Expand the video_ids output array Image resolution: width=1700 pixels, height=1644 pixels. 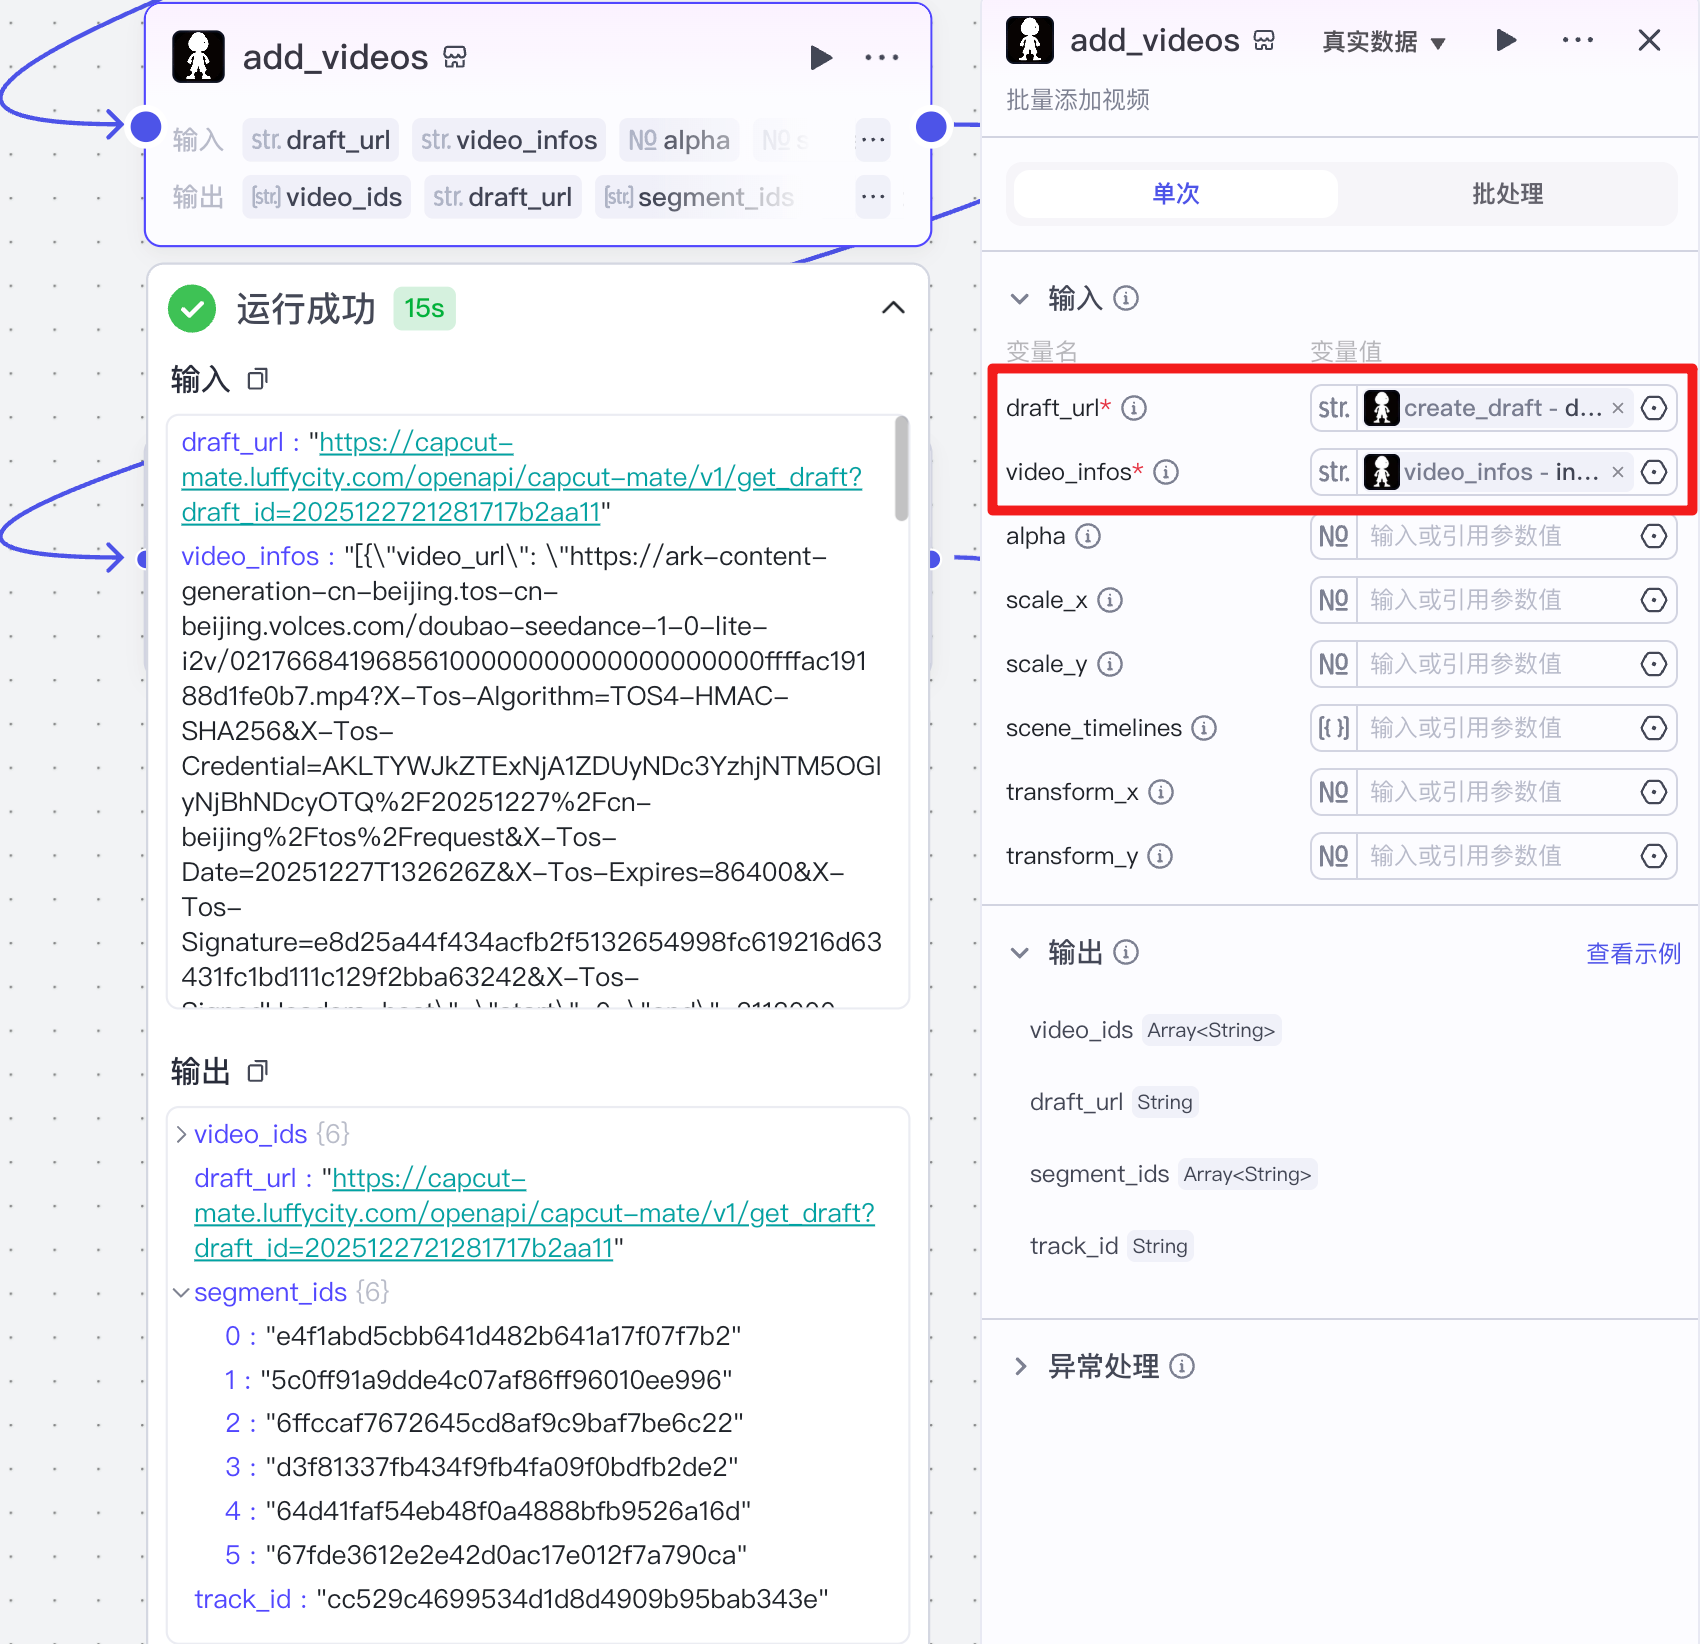[x=181, y=1134]
